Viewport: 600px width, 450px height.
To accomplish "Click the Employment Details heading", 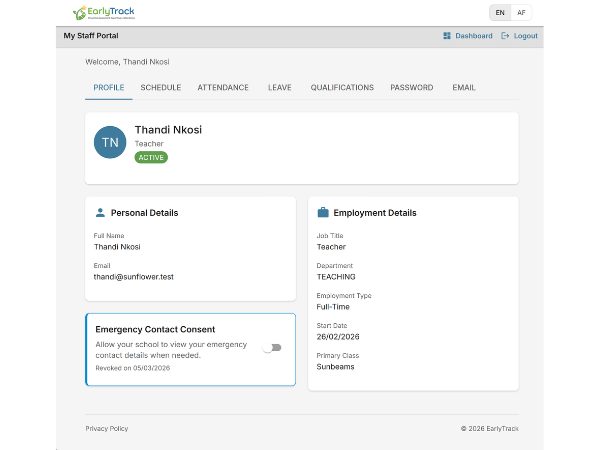I will 375,213.
